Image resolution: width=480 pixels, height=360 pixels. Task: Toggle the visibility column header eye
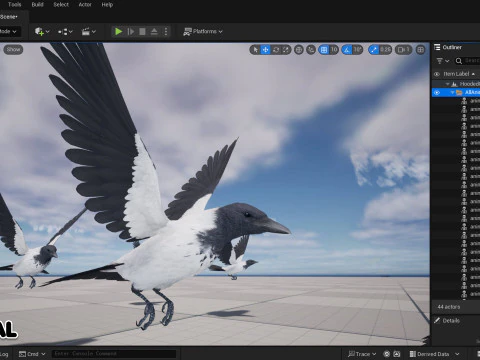(437, 74)
